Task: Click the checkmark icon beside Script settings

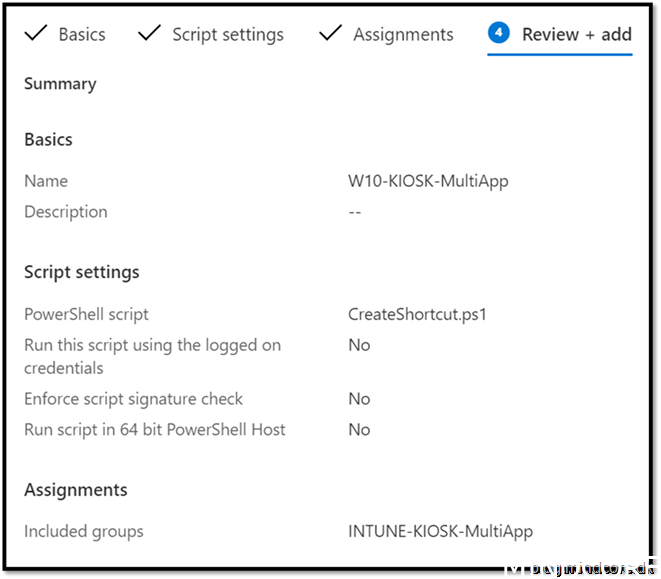Action: coord(149,34)
